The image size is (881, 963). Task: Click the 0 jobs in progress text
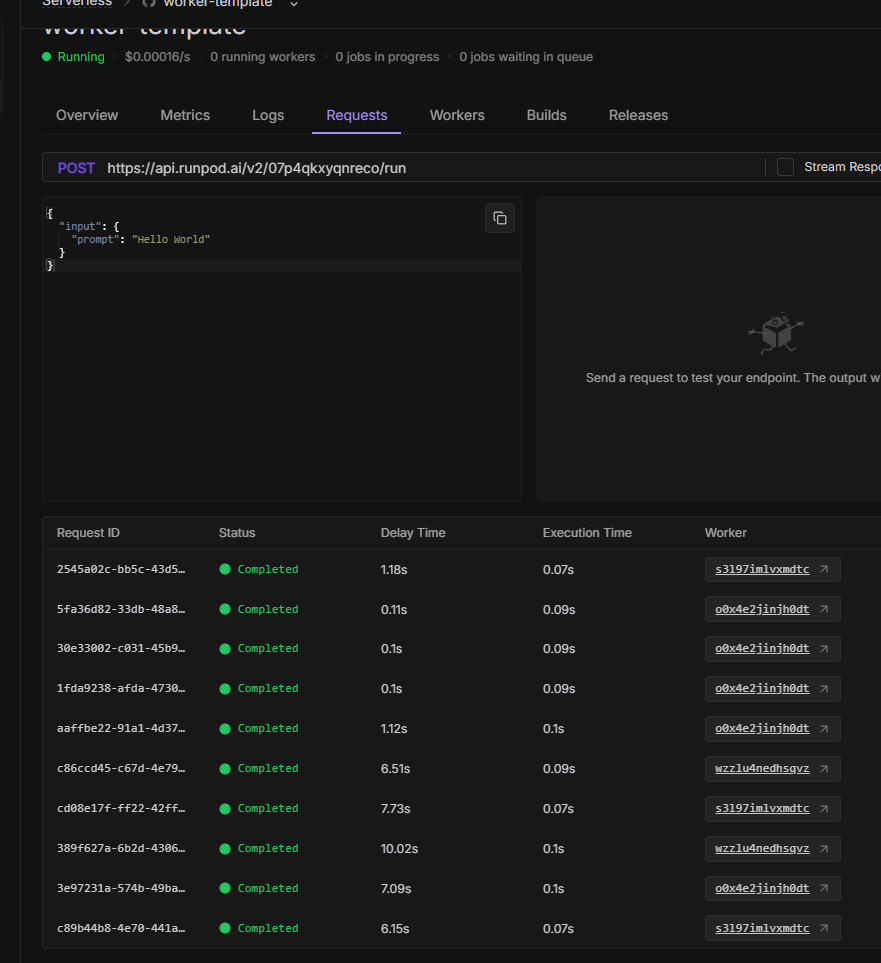click(x=387, y=57)
